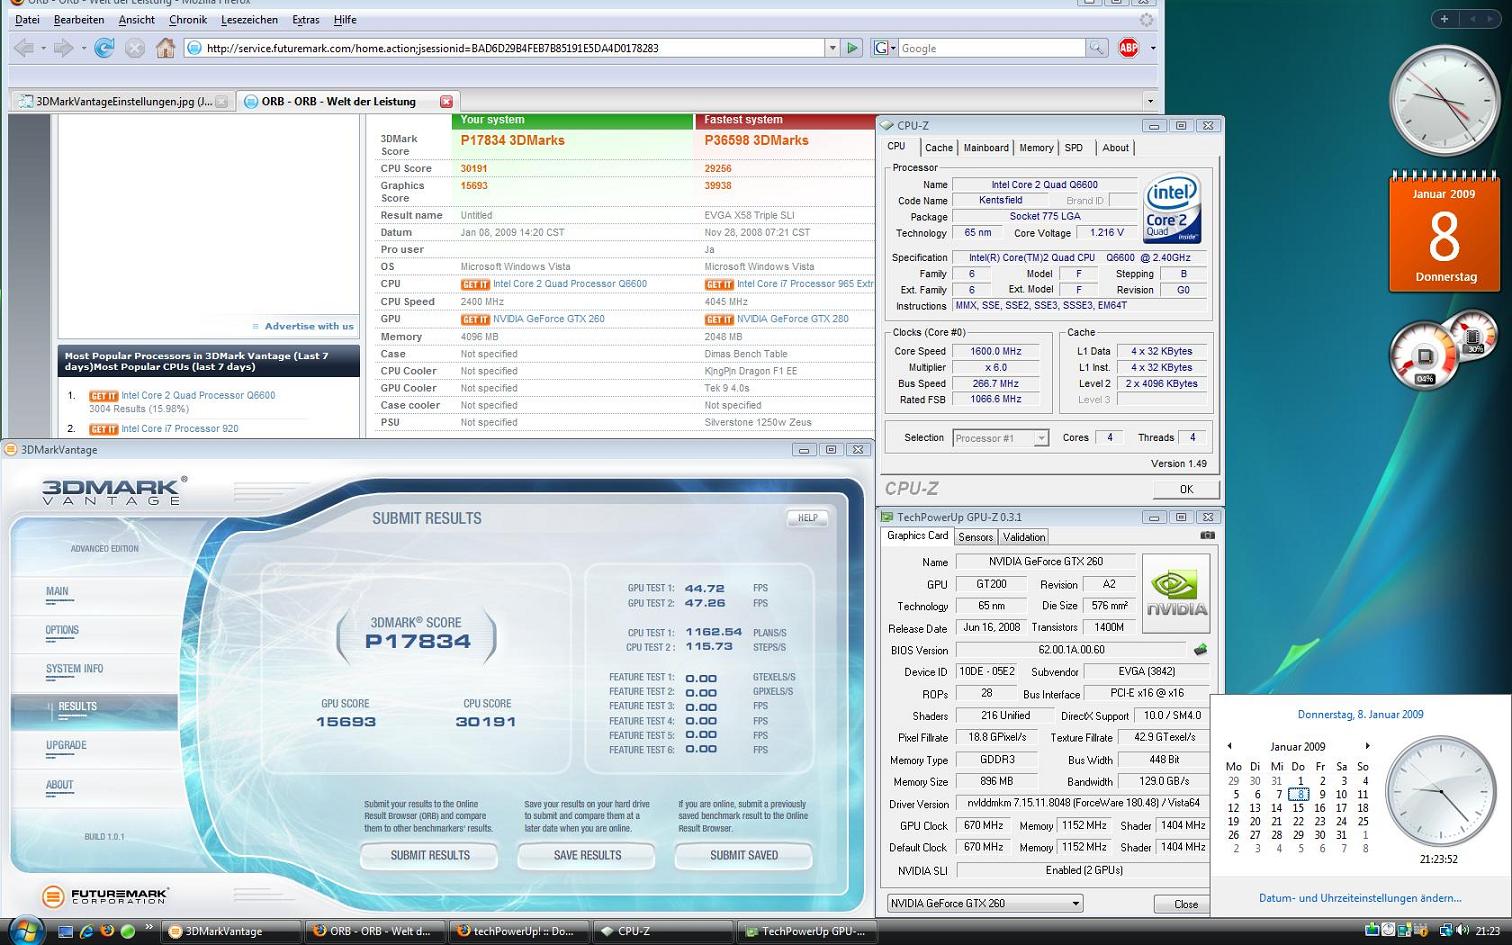Click the SAVE RESULTS button
Viewport: 1512px width, 945px height.
pos(587,855)
